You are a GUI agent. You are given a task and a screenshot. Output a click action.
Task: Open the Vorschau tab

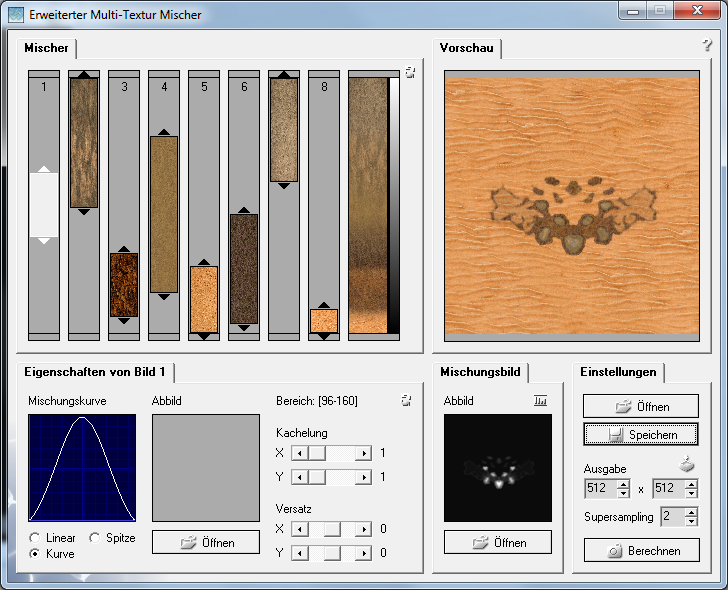[467, 48]
